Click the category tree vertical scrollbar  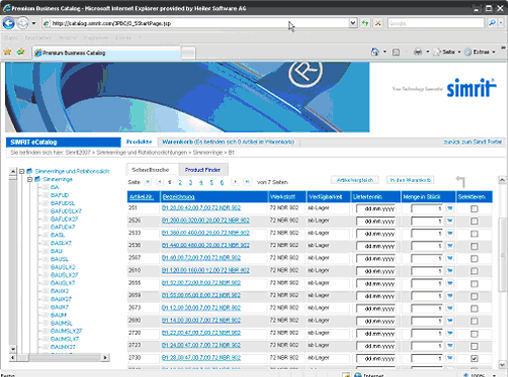click(x=13, y=260)
